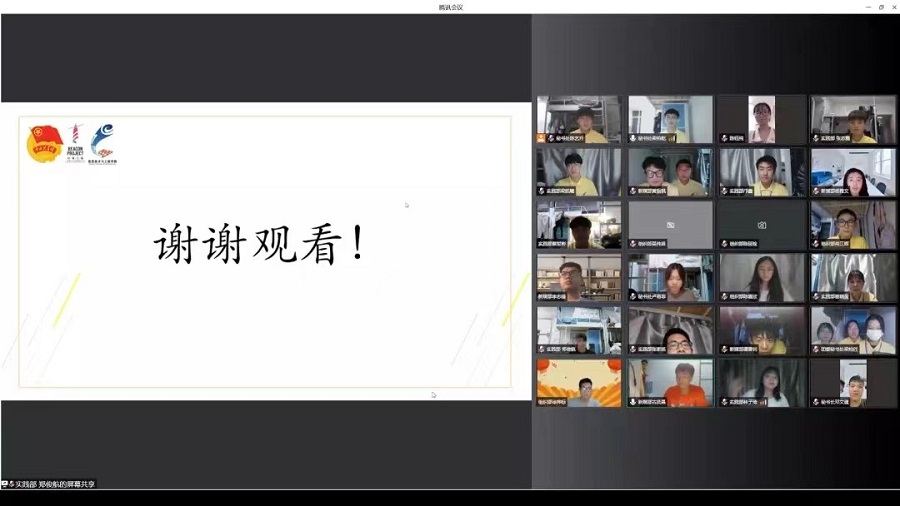Select the video tile showing two people in yellow shirts
Image resolution: width=900 pixels, height=506 pixels.
click(670, 172)
